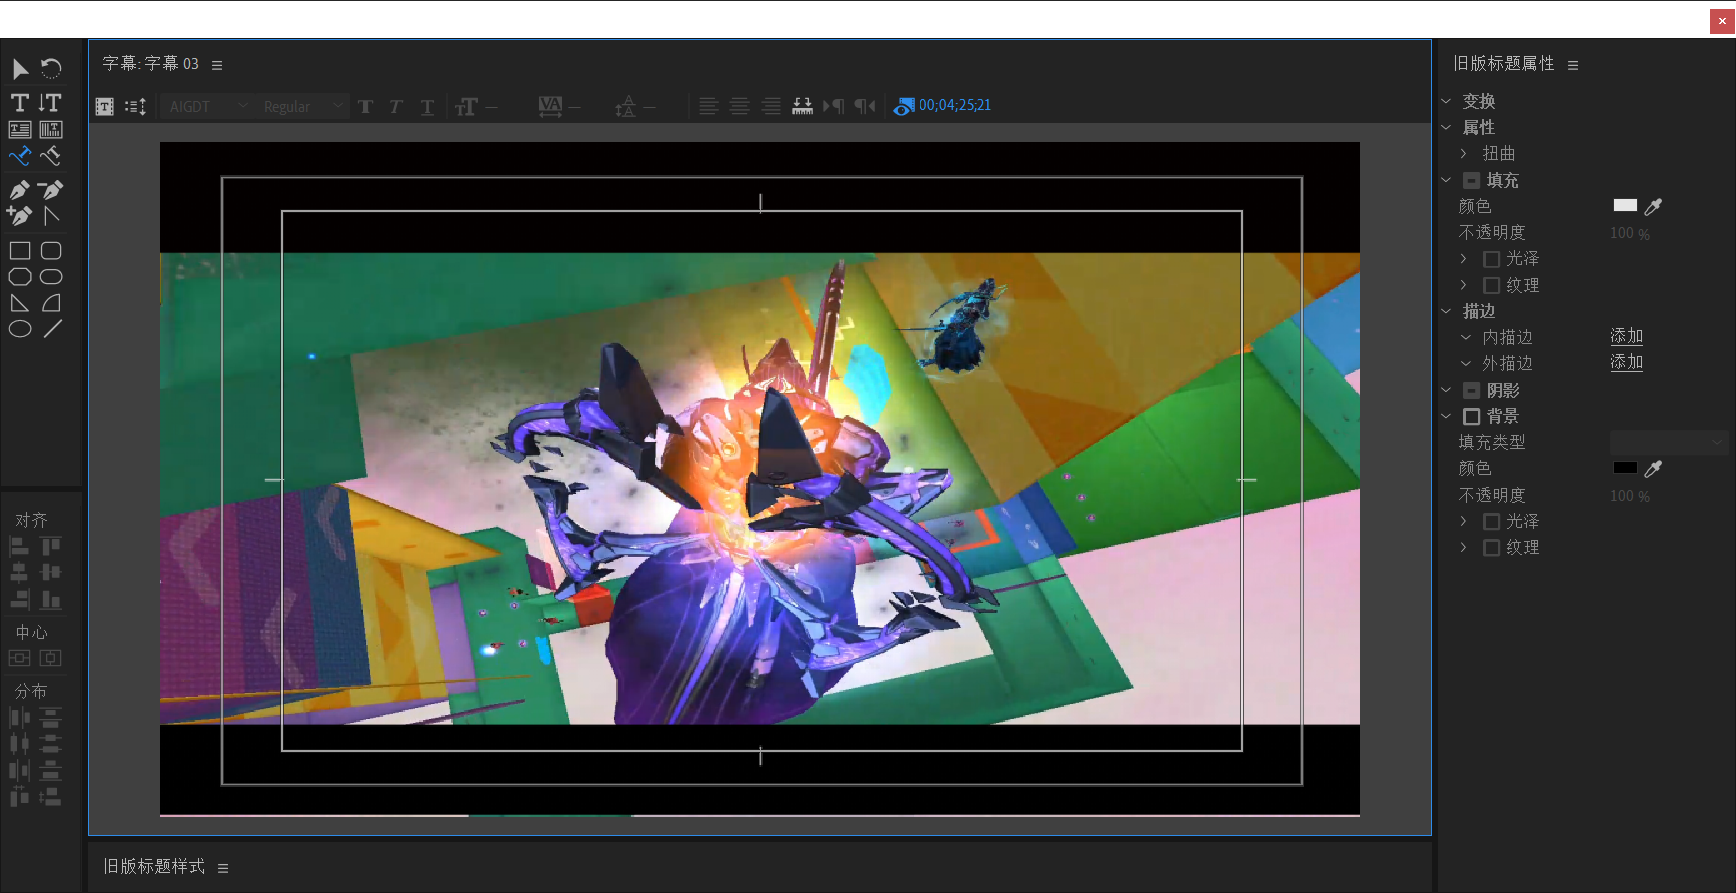
Task: Select the Rotation tool
Action: pyautogui.click(x=51, y=68)
